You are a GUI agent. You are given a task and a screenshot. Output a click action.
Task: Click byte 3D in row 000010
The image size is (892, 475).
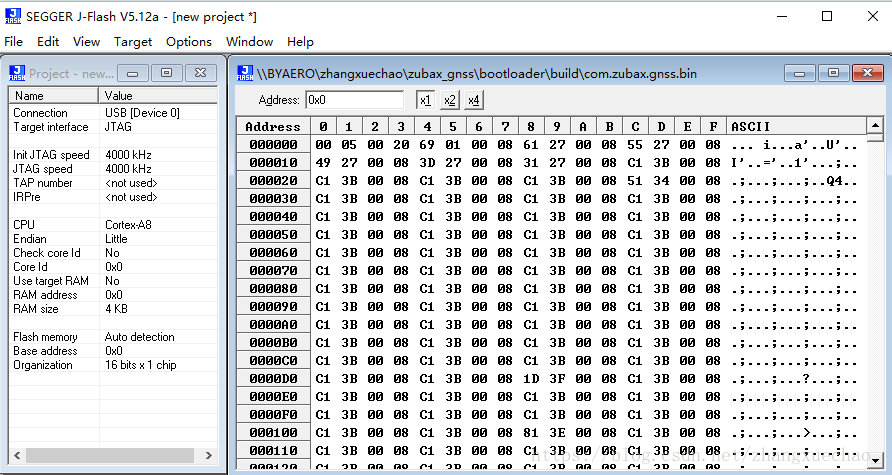427,163
